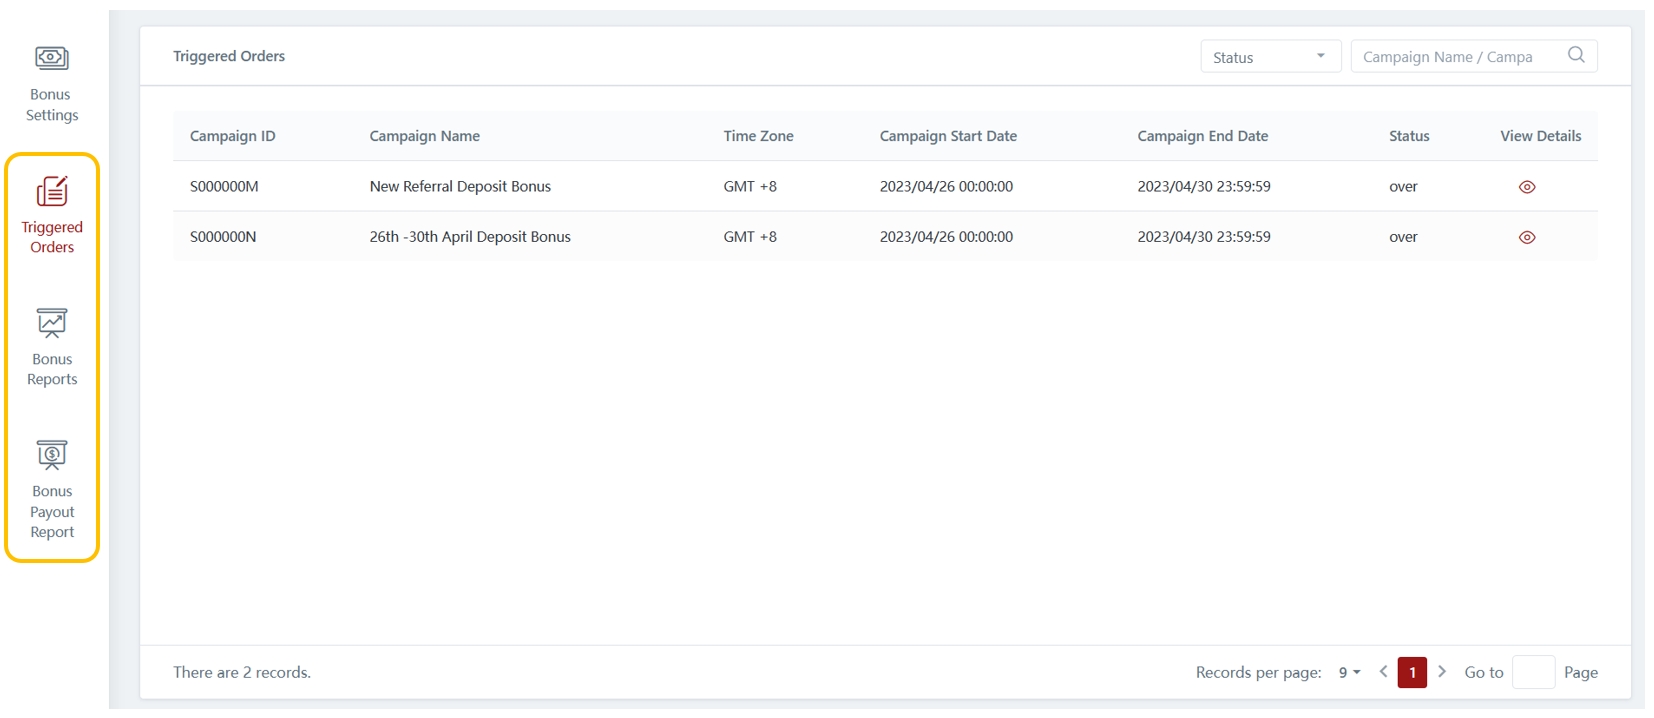This screenshot has height=718, width=1654.
Task: Go to the next page arrow
Action: pyautogui.click(x=1441, y=672)
